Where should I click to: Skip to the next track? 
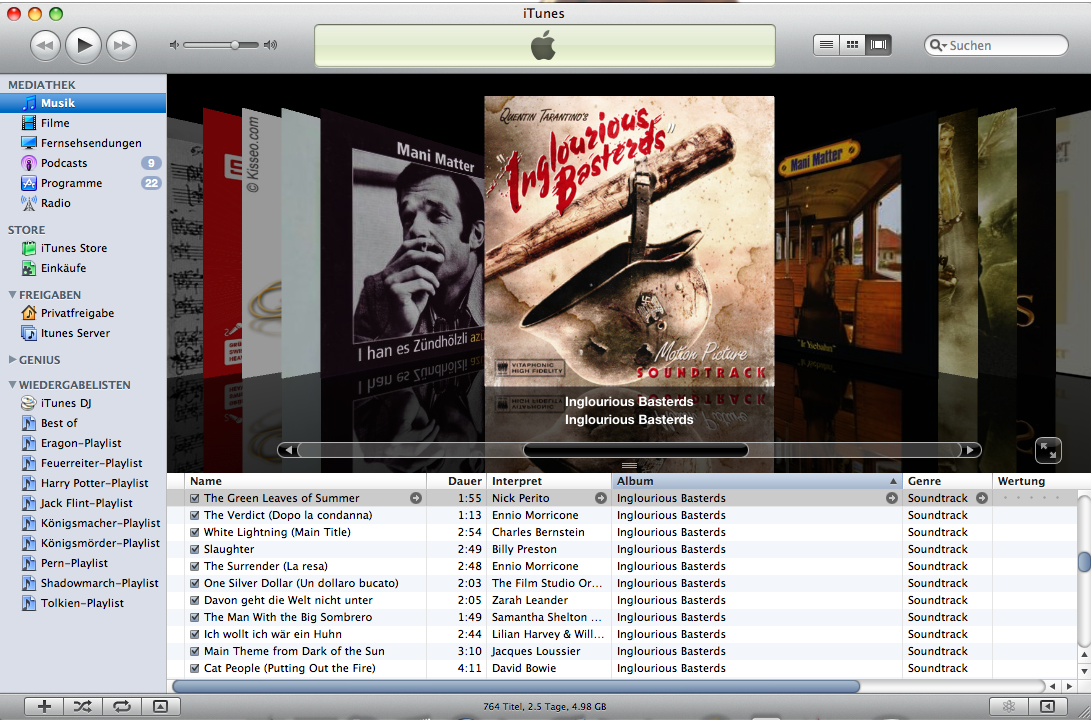point(122,46)
